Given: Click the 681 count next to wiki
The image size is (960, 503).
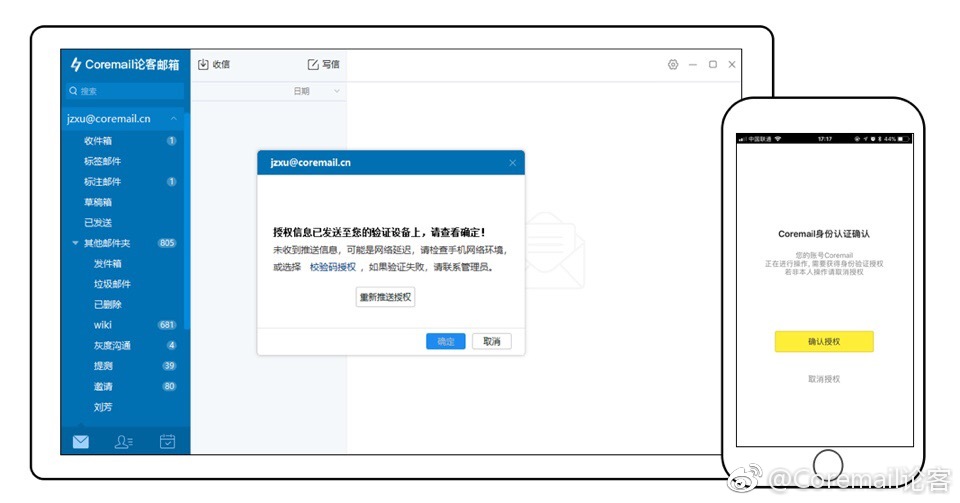Looking at the screenshot, I should click(x=167, y=325).
